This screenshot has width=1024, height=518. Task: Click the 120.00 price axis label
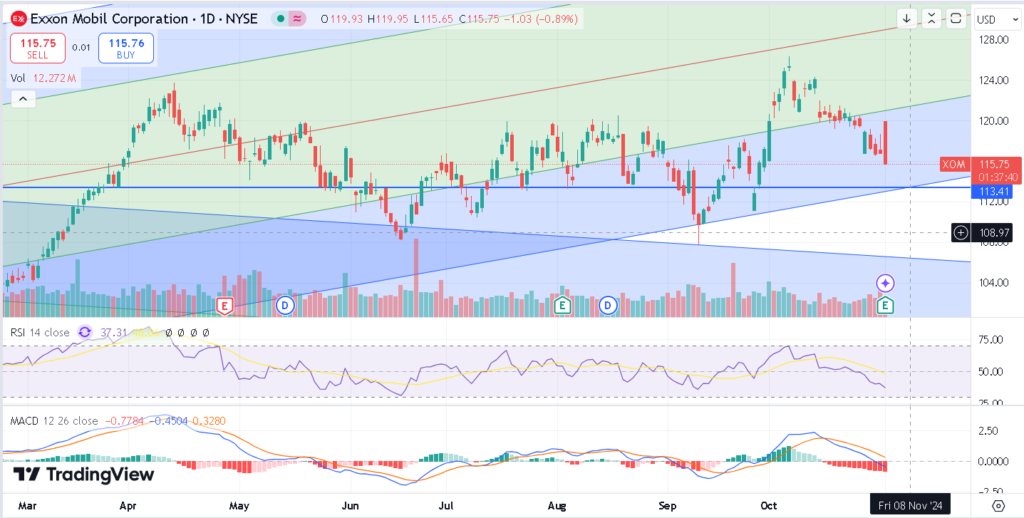995,121
